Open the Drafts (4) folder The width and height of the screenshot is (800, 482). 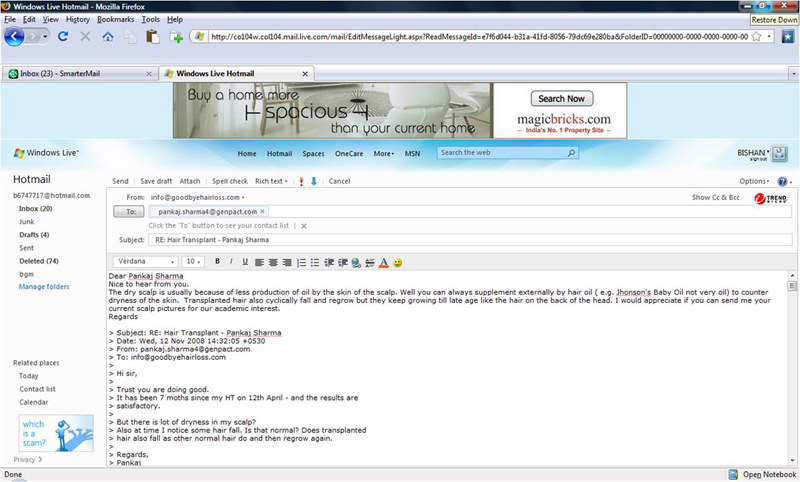point(34,234)
